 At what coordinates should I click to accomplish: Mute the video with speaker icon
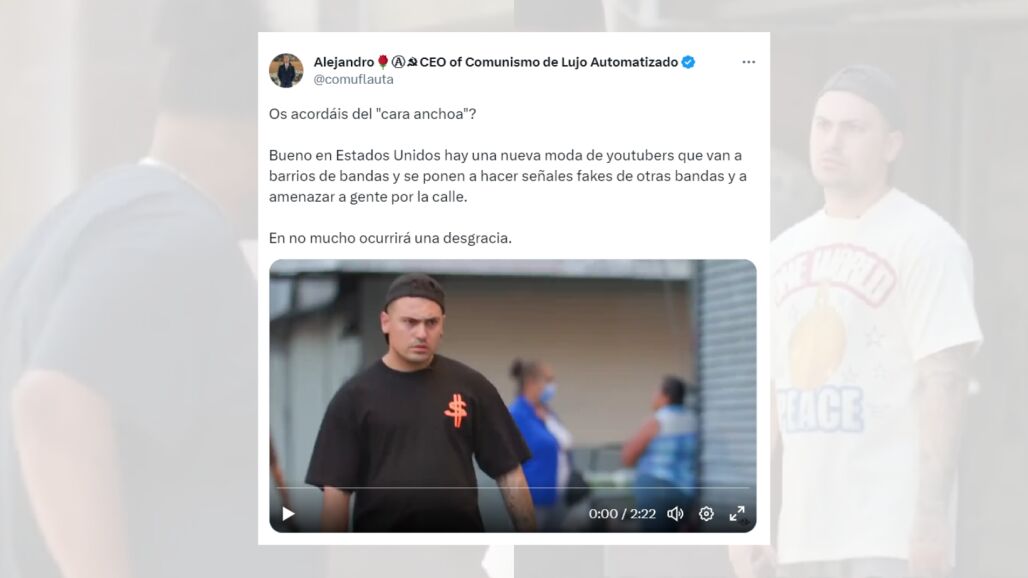pyautogui.click(x=675, y=514)
